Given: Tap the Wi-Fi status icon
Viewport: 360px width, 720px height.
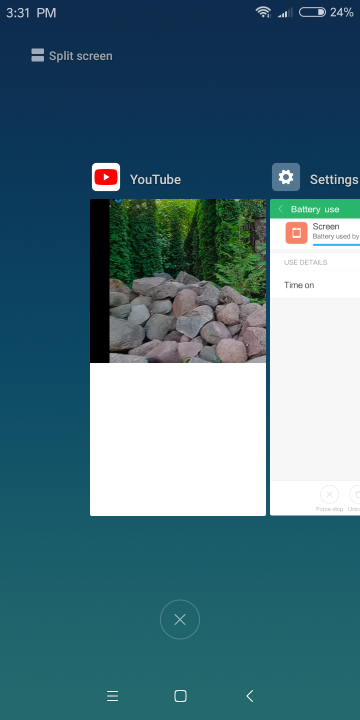Looking at the screenshot, I should [x=264, y=12].
